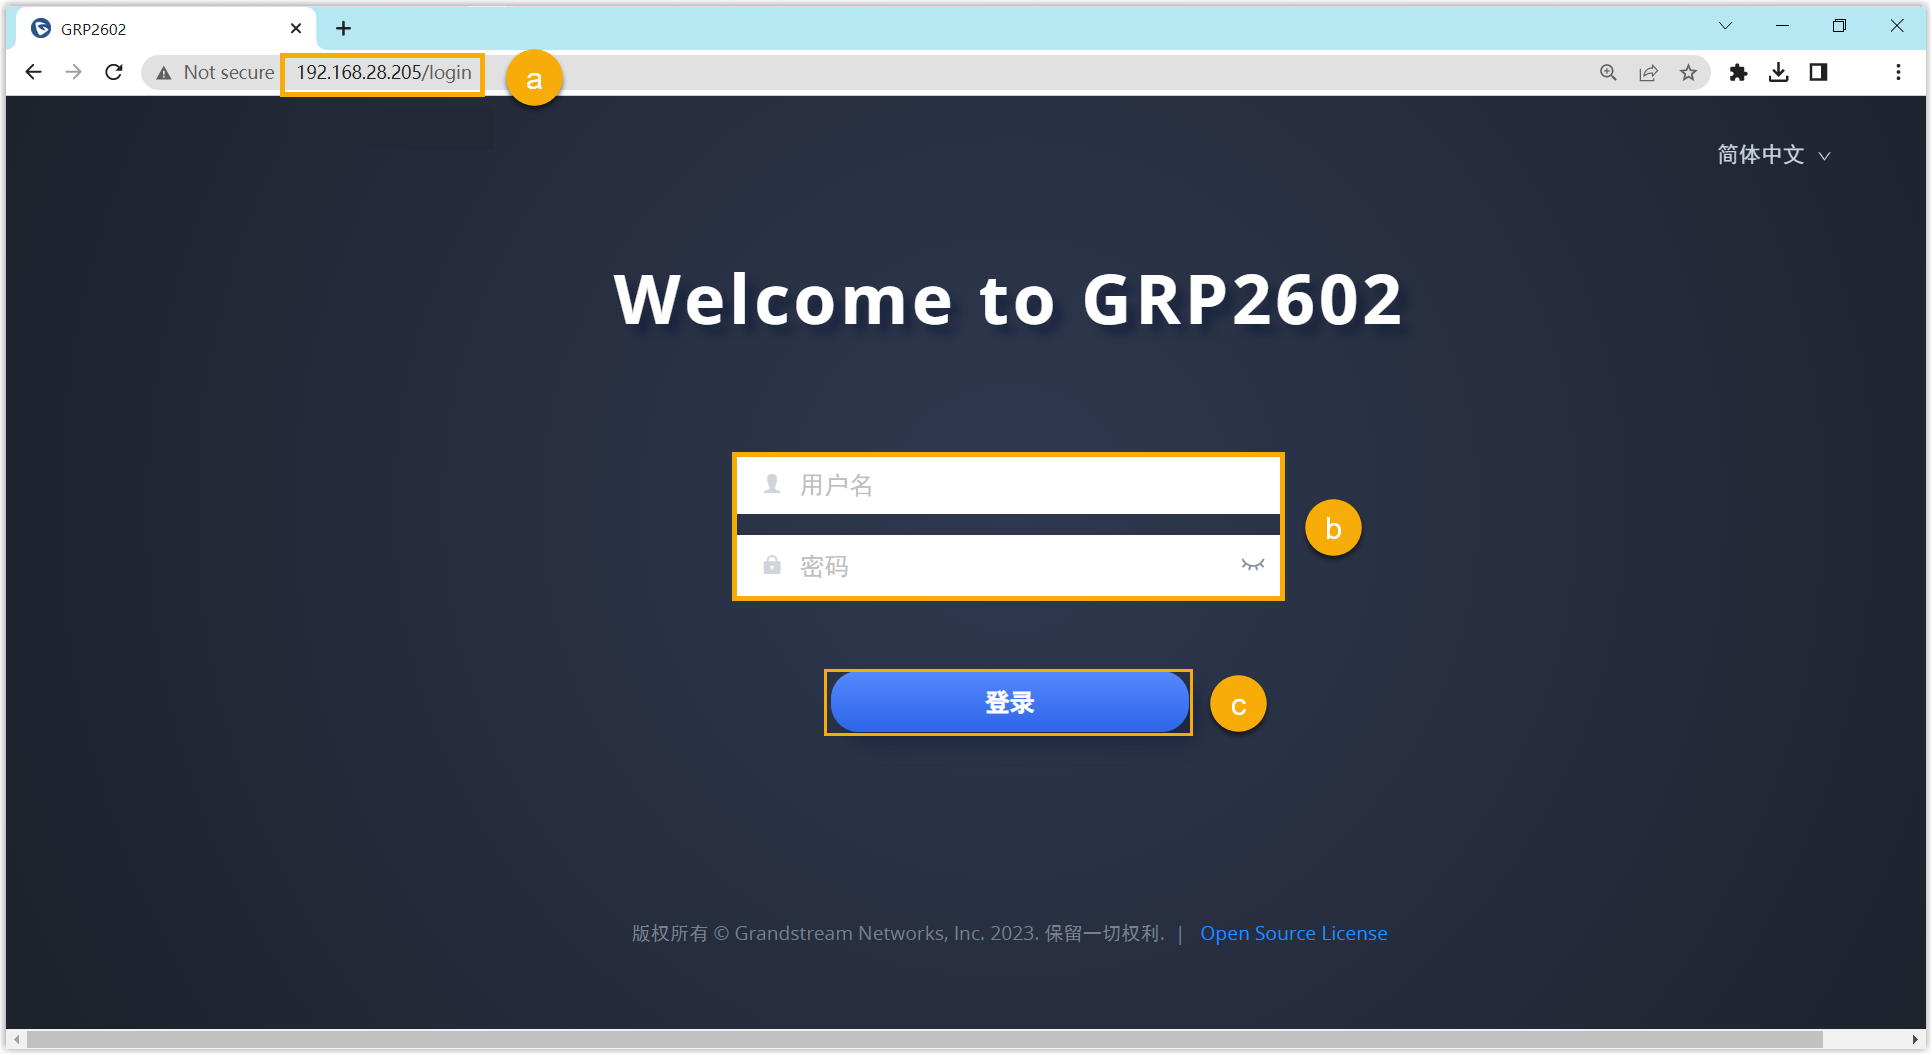Open a new tab with plus button
The width and height of the screenshot is (1932, 1055).
click(343, 28)
